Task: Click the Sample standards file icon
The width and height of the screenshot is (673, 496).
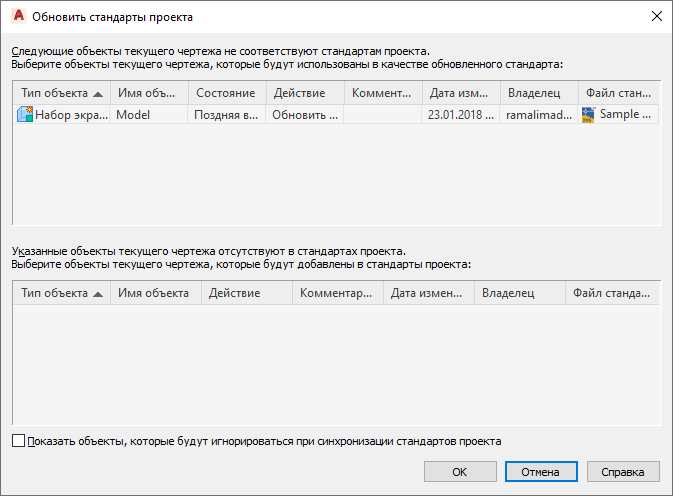Action: pos(588,115)
